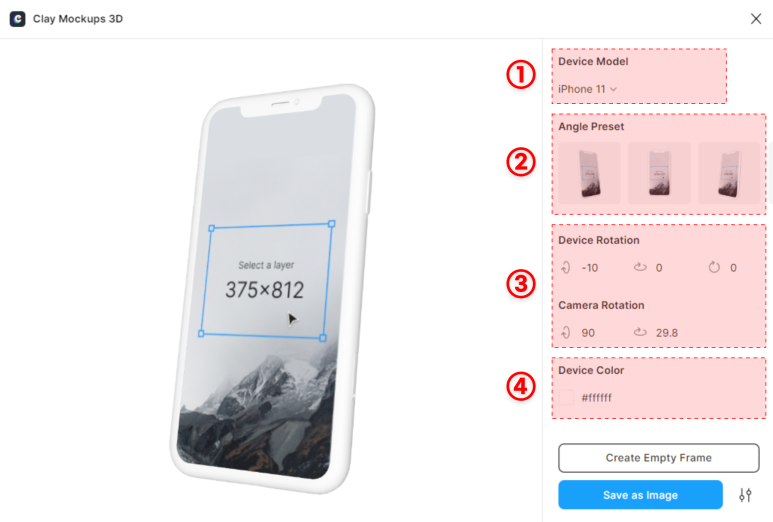Click the Clay Mockups 3D logo icon
This screenshot has width=773, height=522.
click(x=17, y=19)
